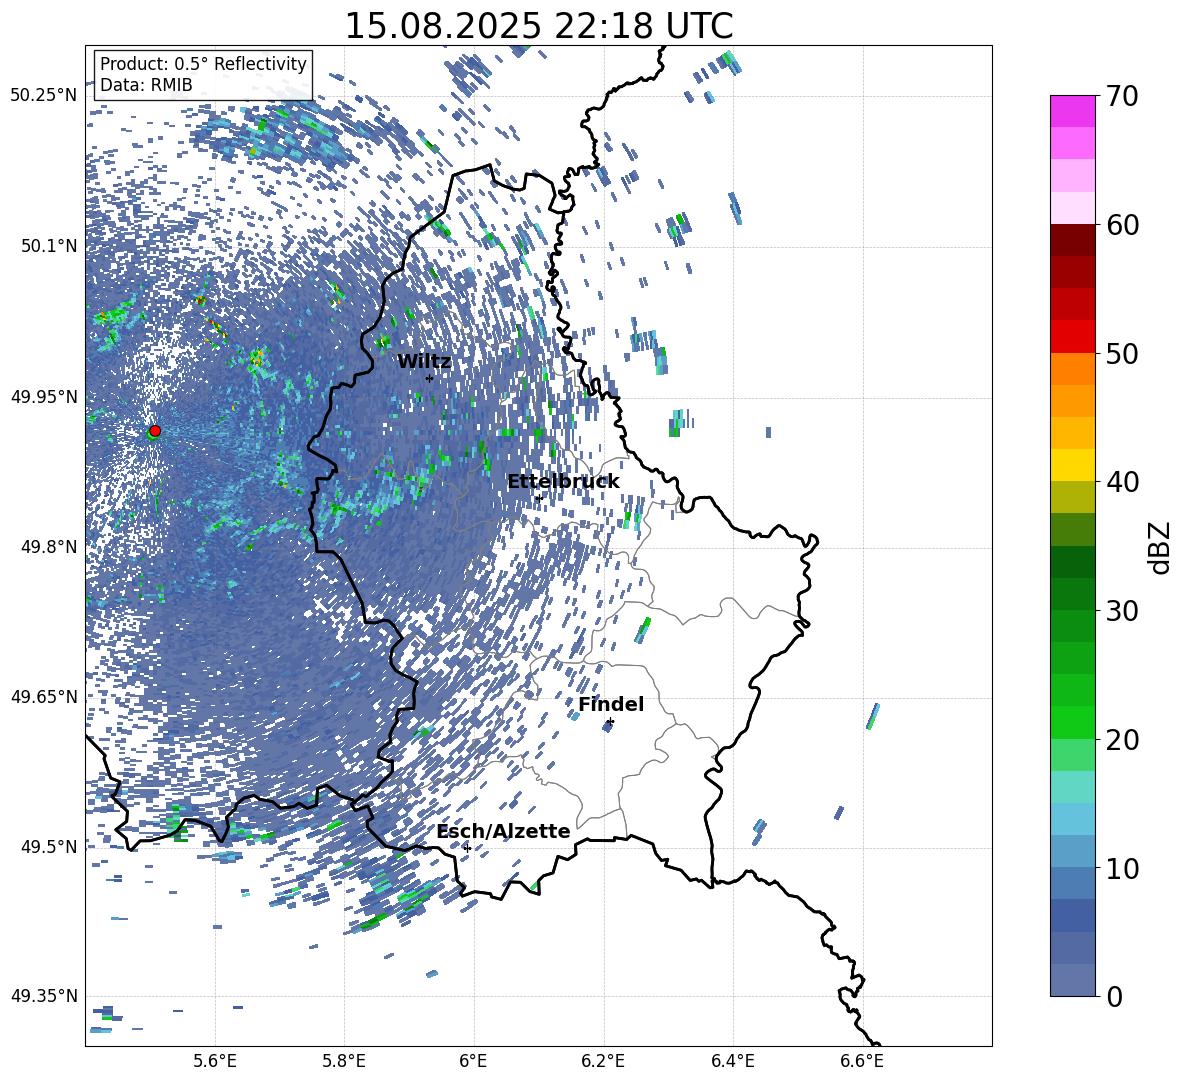1184x1081 pixels.
Task: Click the 6.6°E longitude label
Action: [862, 1061]
